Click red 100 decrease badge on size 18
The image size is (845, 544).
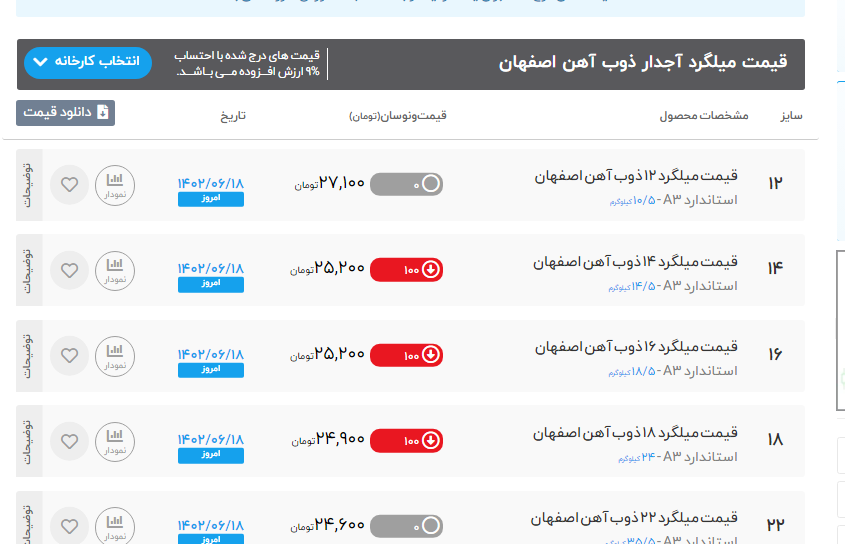point(406,440)
